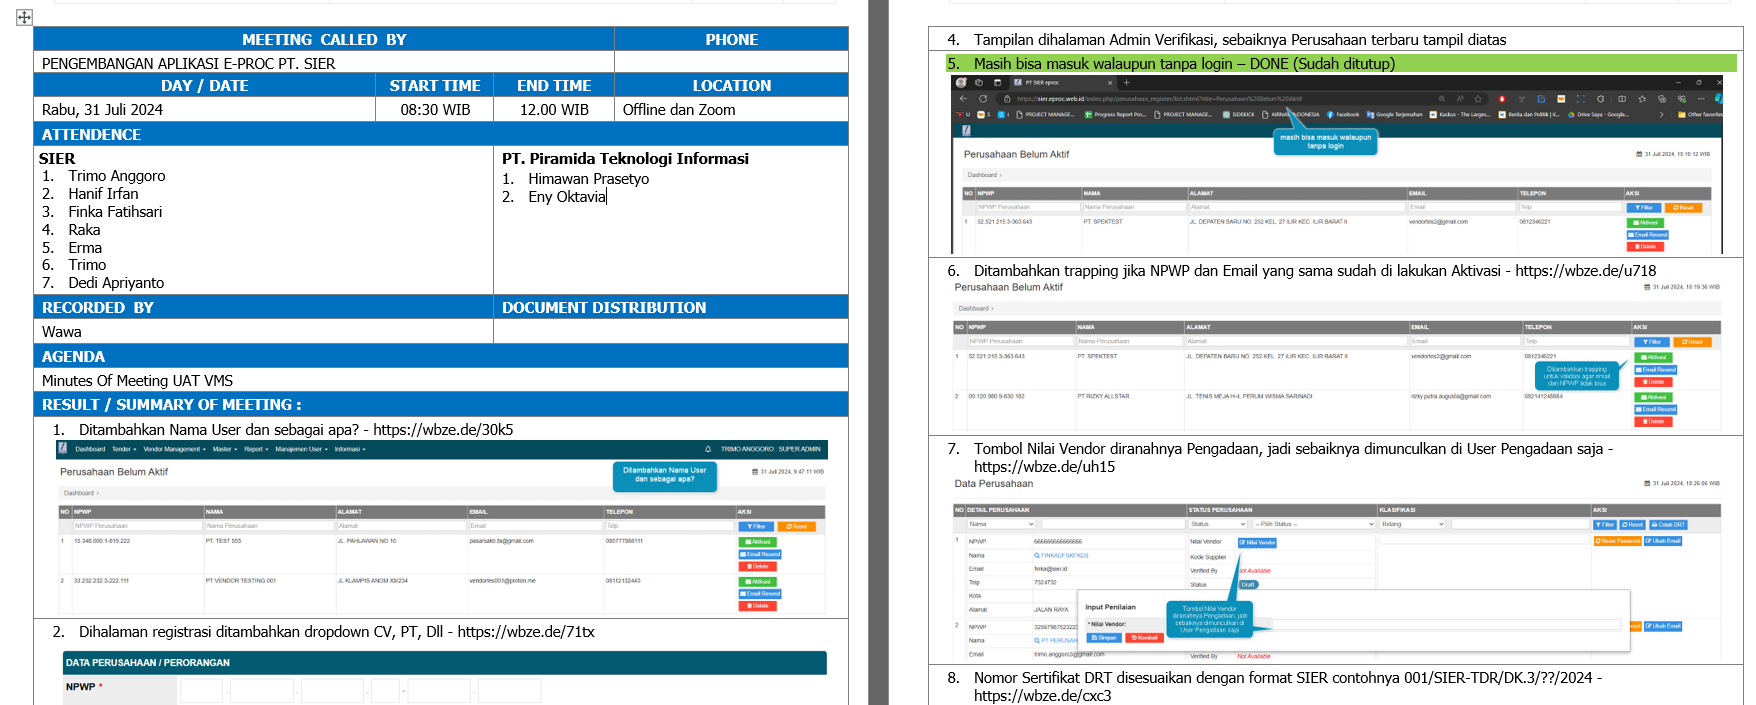Expand the Bidang dropdown
1756x705 pixels.
pyautogui.click(x=1412, y=524)
